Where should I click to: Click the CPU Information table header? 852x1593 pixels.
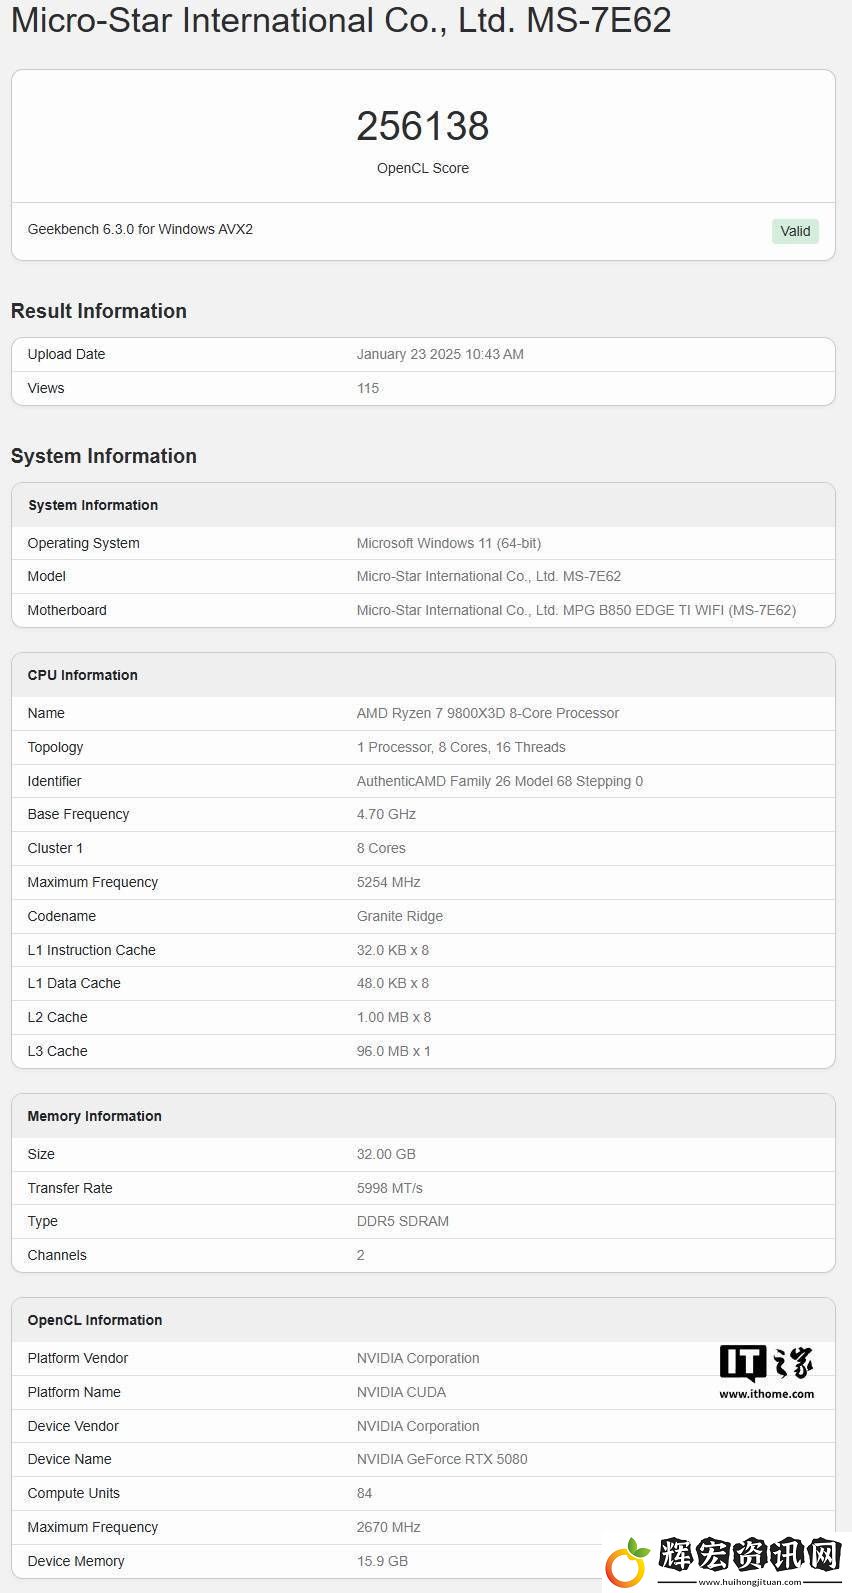[423, 675]
